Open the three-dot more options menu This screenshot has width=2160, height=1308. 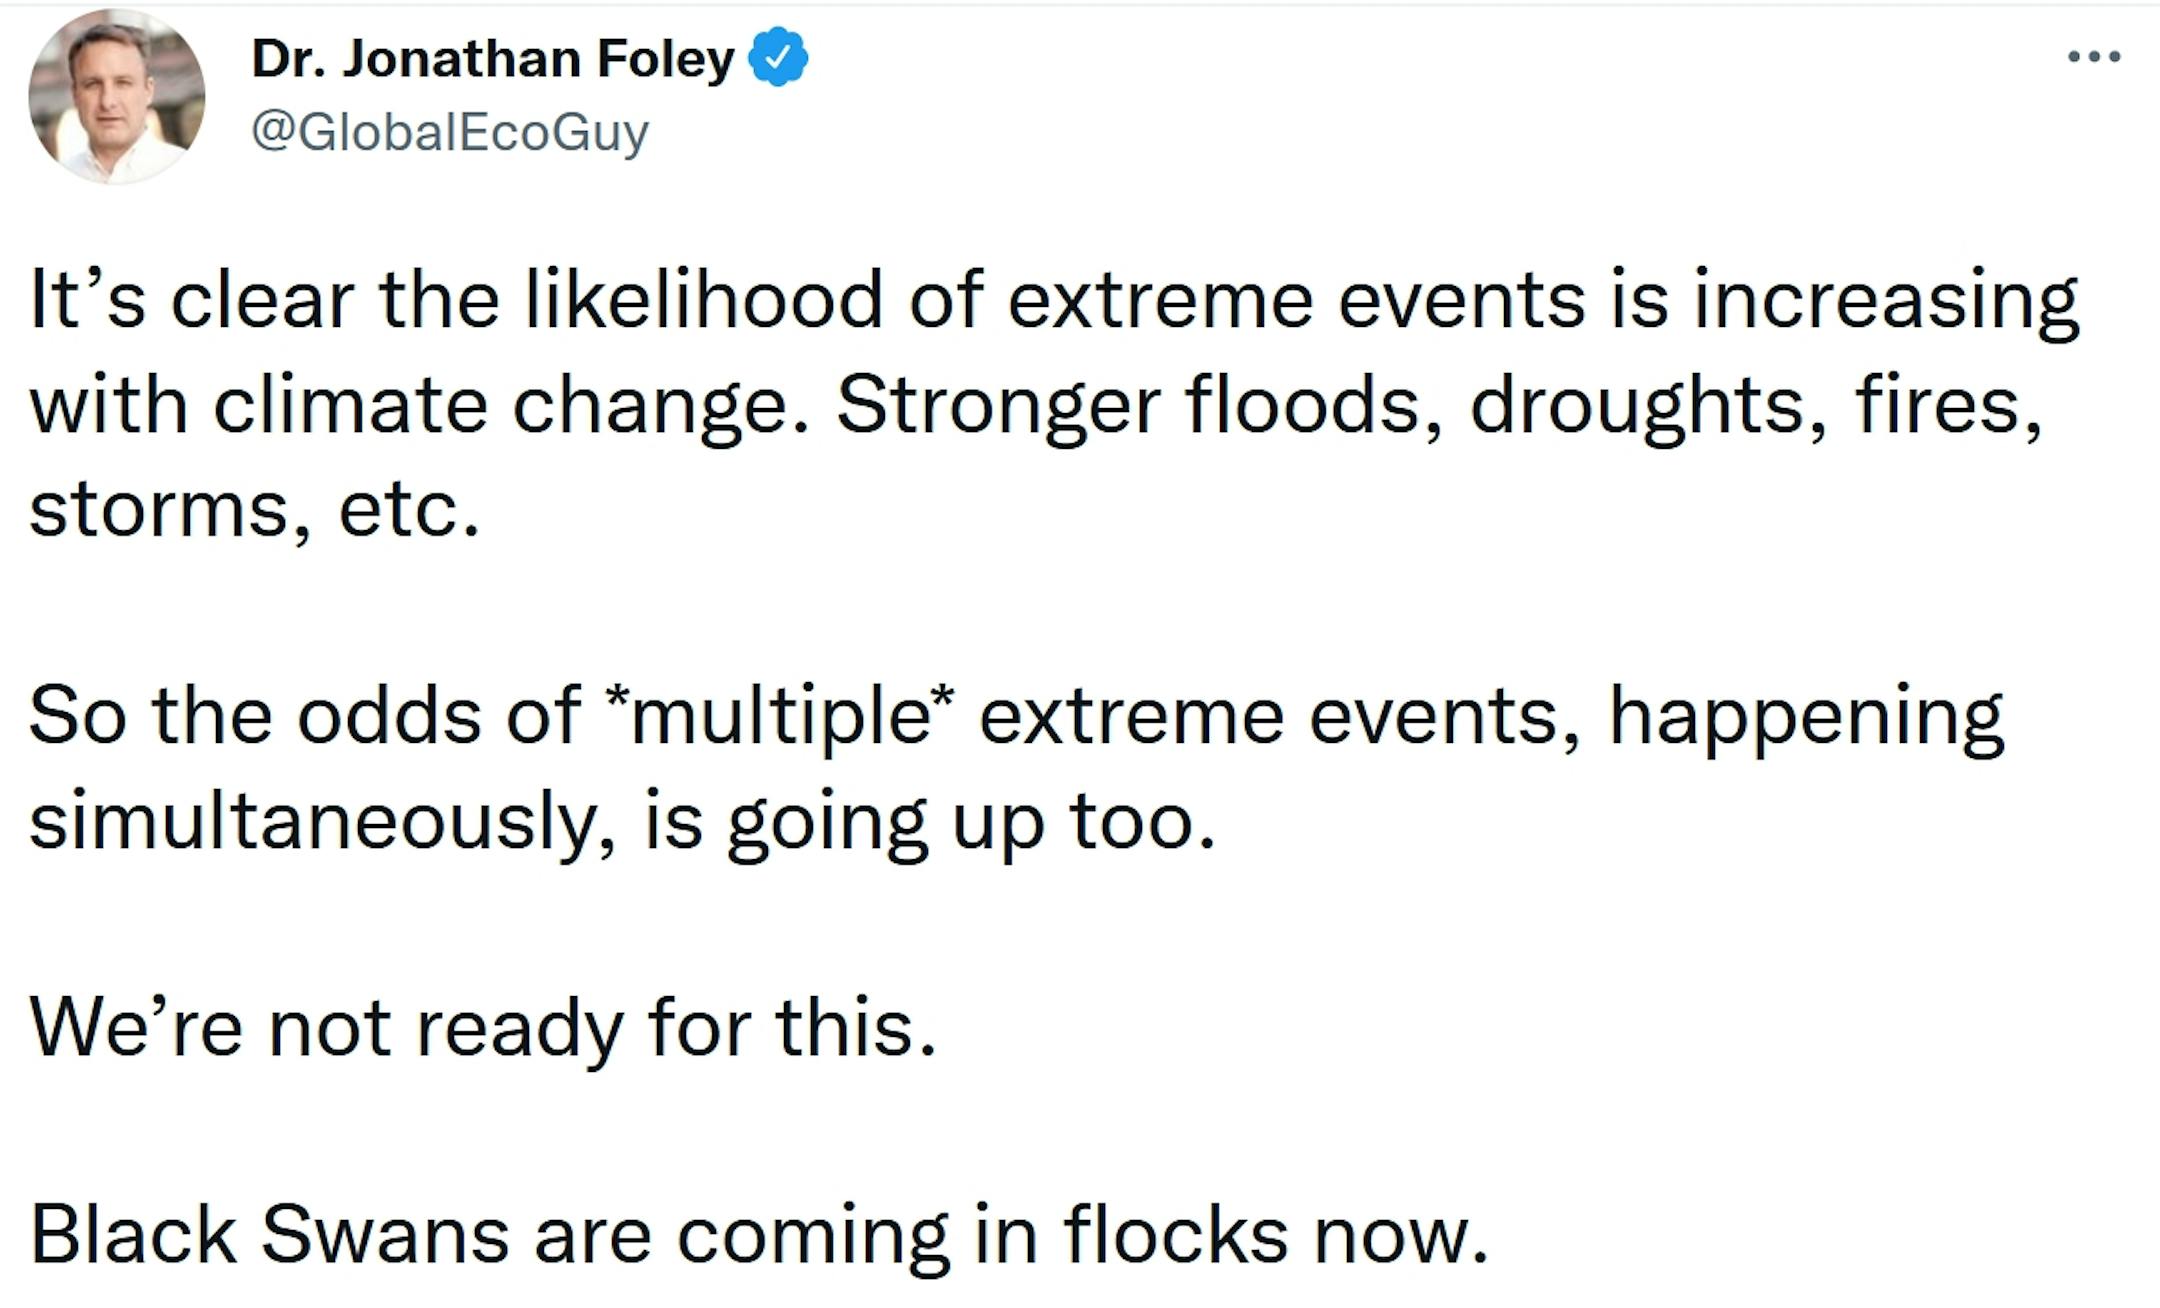point(2094,57)
